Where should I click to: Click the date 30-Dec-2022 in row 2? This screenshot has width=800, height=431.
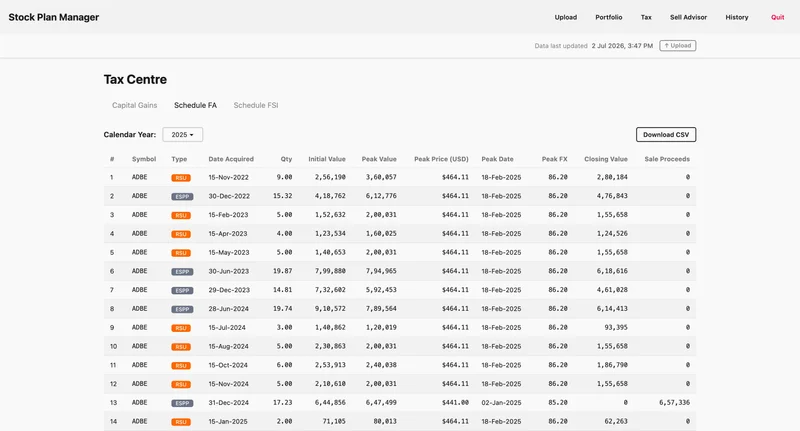click(229, 196)
